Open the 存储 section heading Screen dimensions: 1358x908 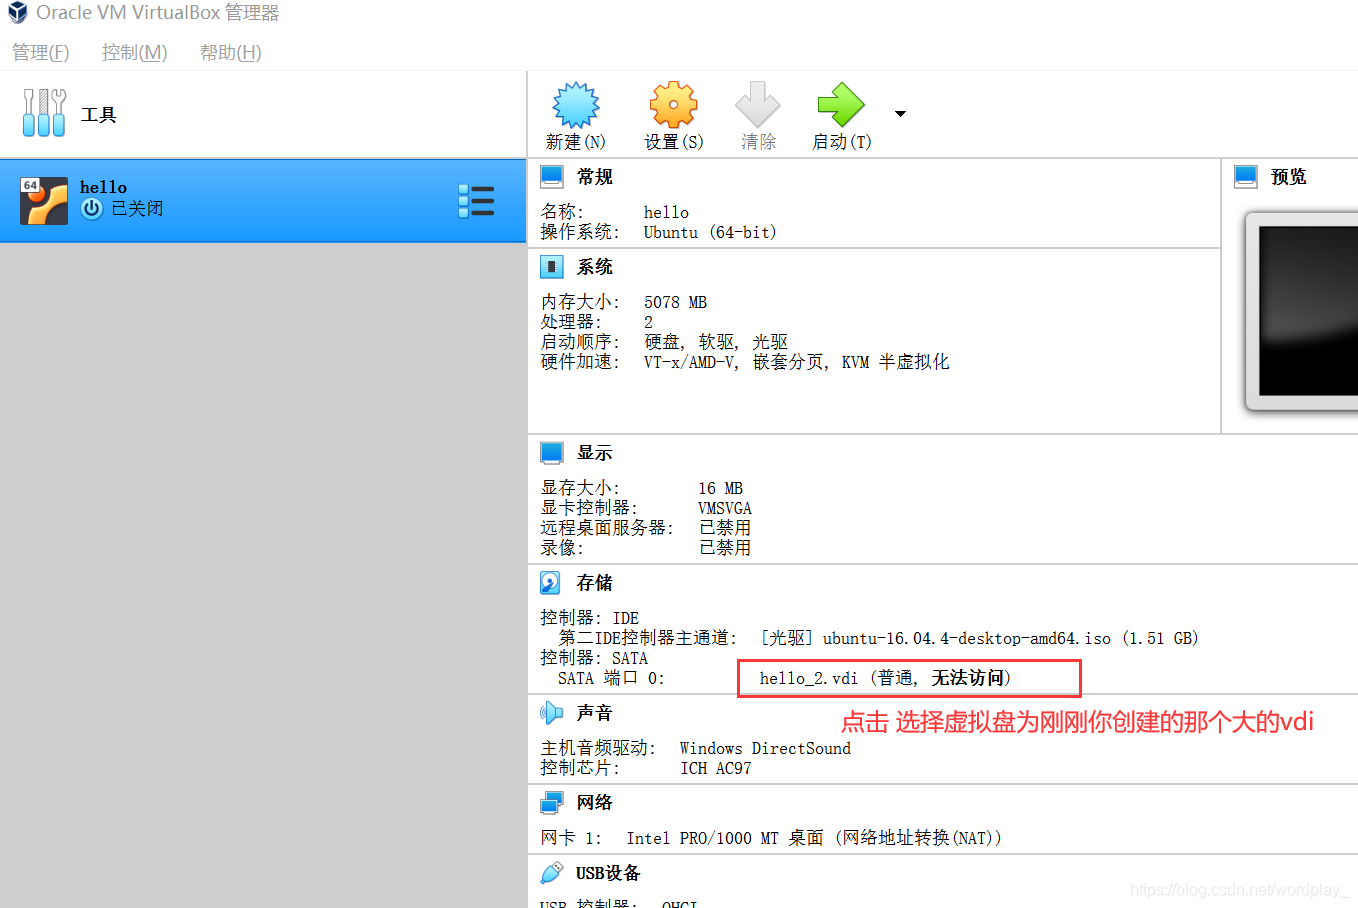coord(595,583)
